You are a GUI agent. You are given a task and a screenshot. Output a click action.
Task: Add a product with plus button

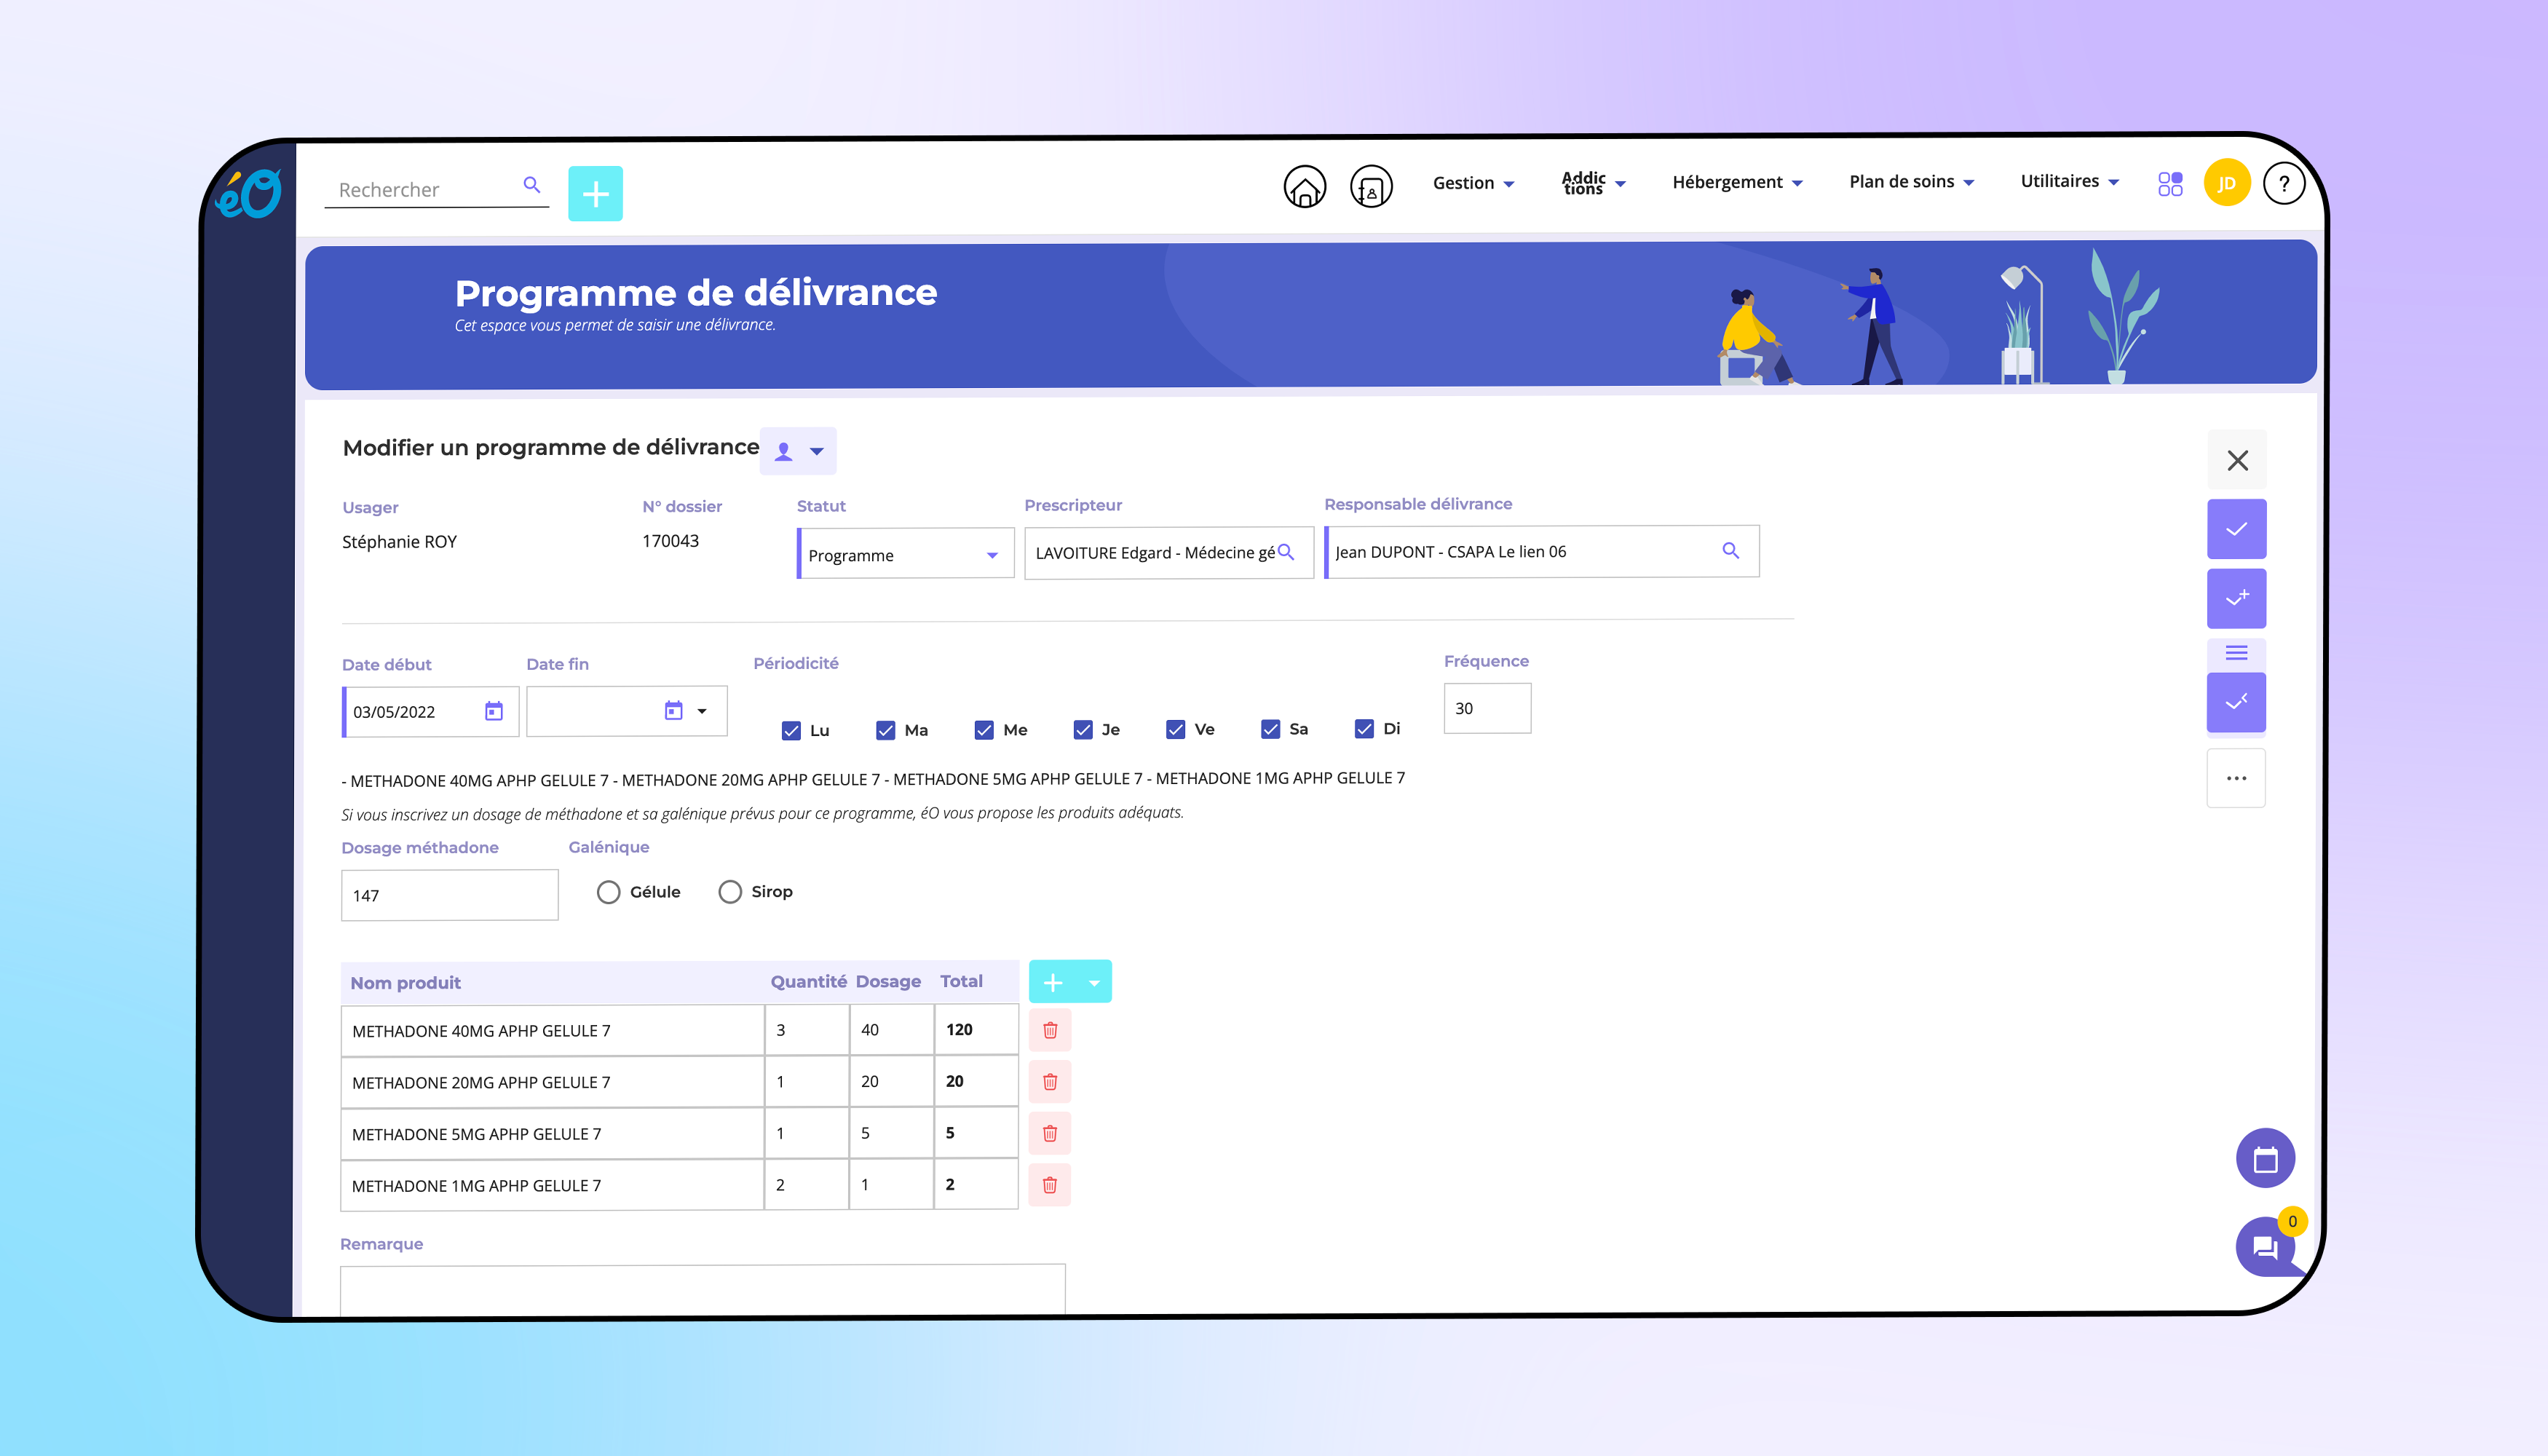click(x=1053, y=983)
